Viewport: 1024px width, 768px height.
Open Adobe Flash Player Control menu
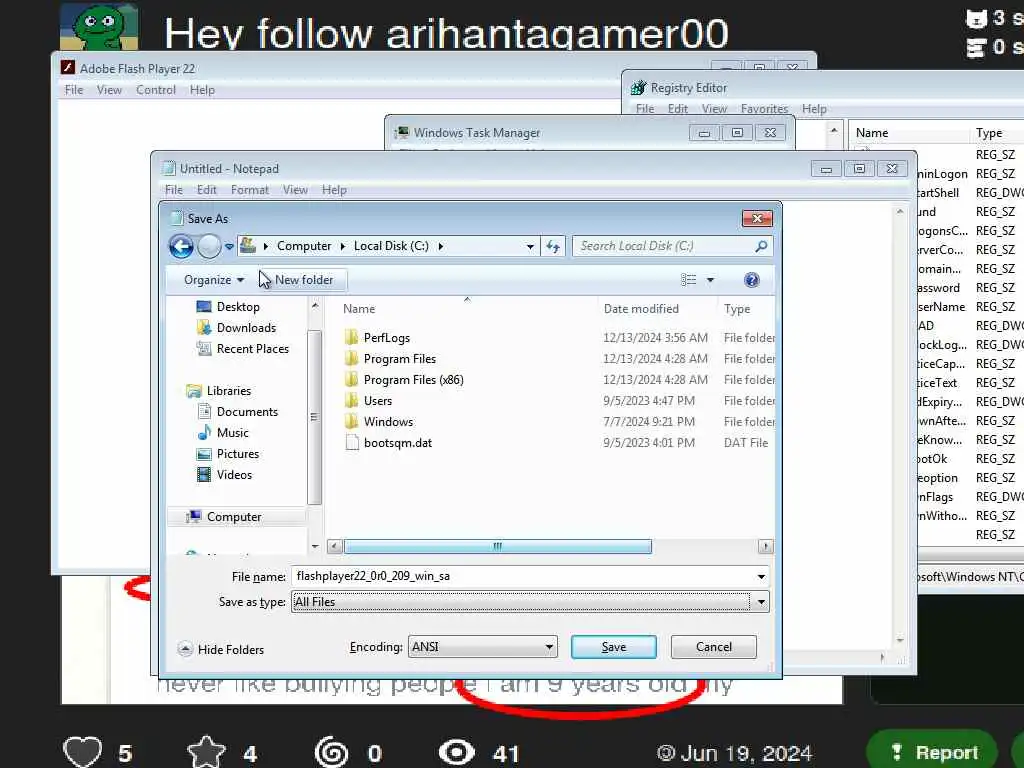155,90
